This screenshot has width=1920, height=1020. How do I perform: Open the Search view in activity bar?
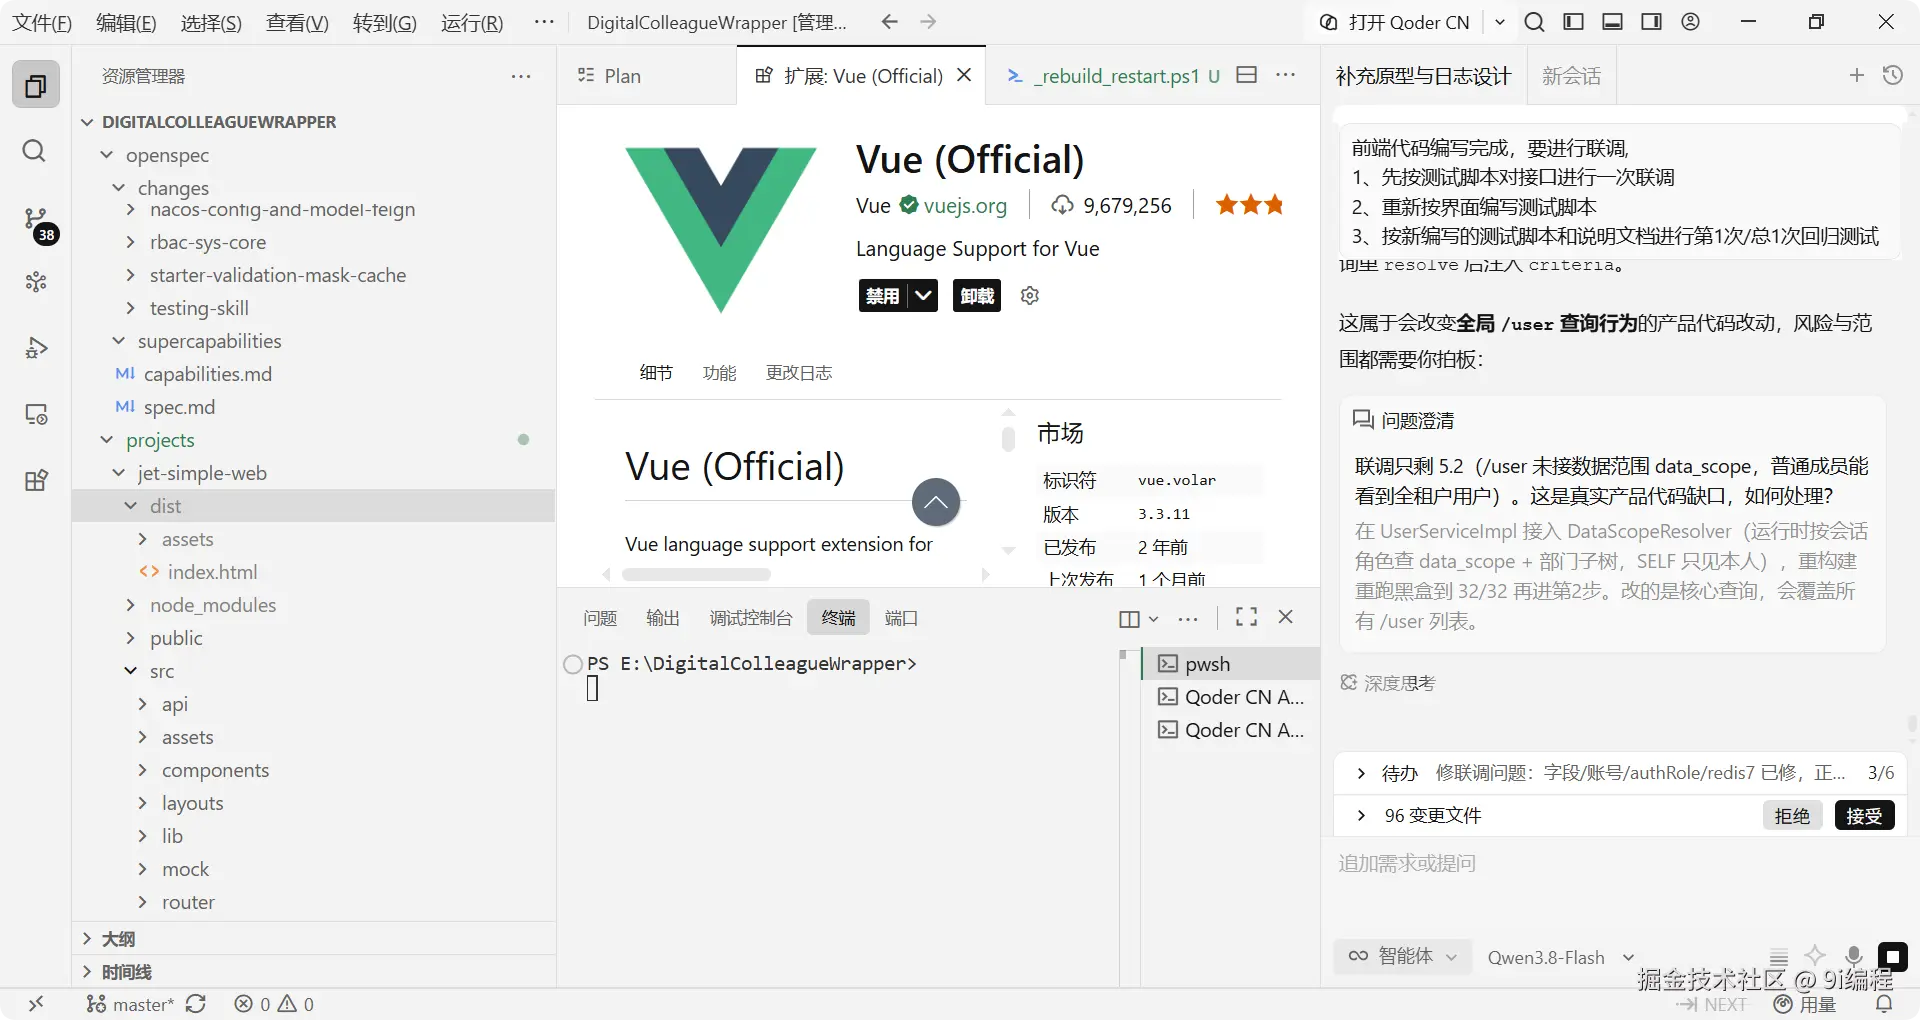pos(35,151)
